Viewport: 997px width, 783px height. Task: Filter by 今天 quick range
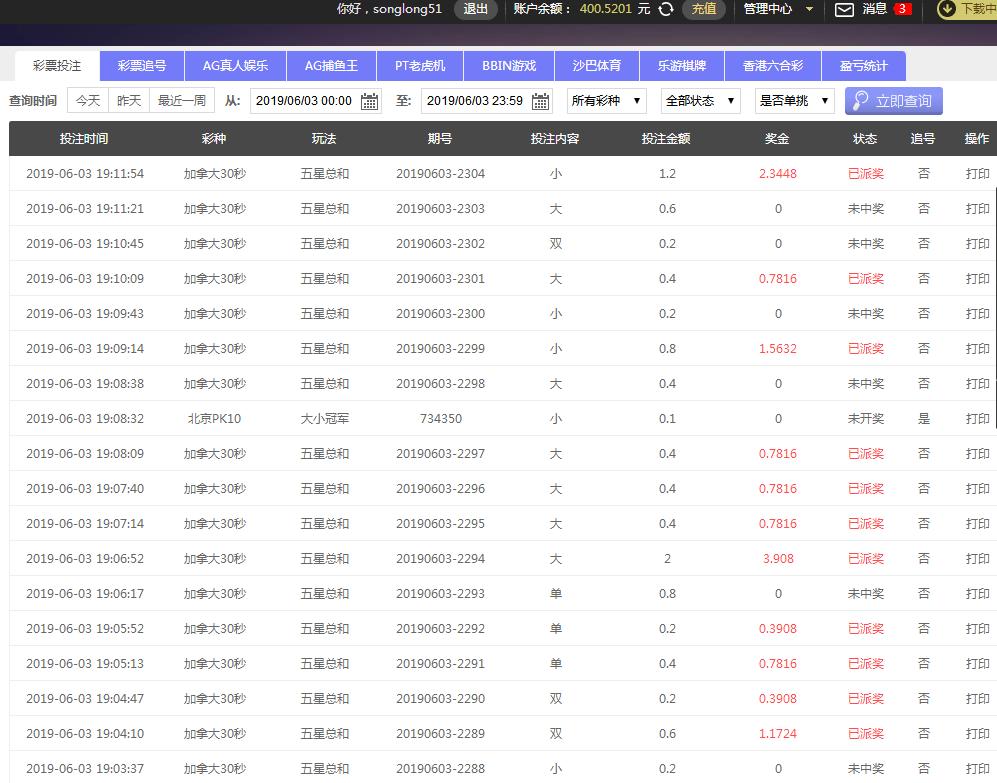88,100
